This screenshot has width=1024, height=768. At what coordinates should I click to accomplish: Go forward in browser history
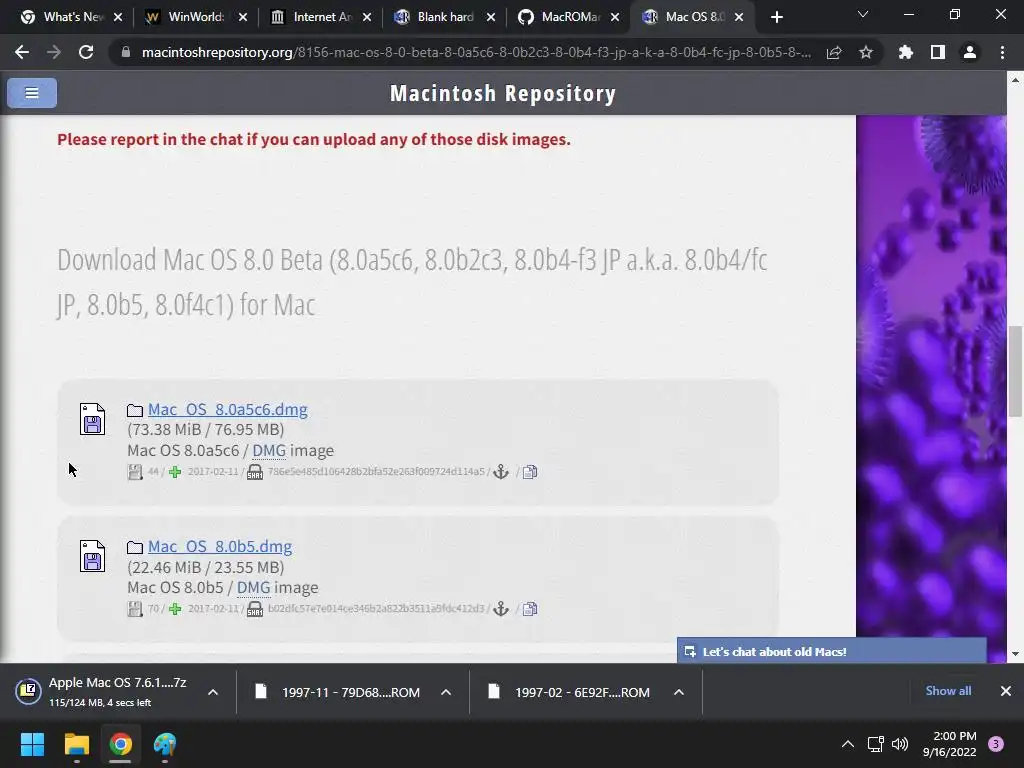click(x=54, y=52)
